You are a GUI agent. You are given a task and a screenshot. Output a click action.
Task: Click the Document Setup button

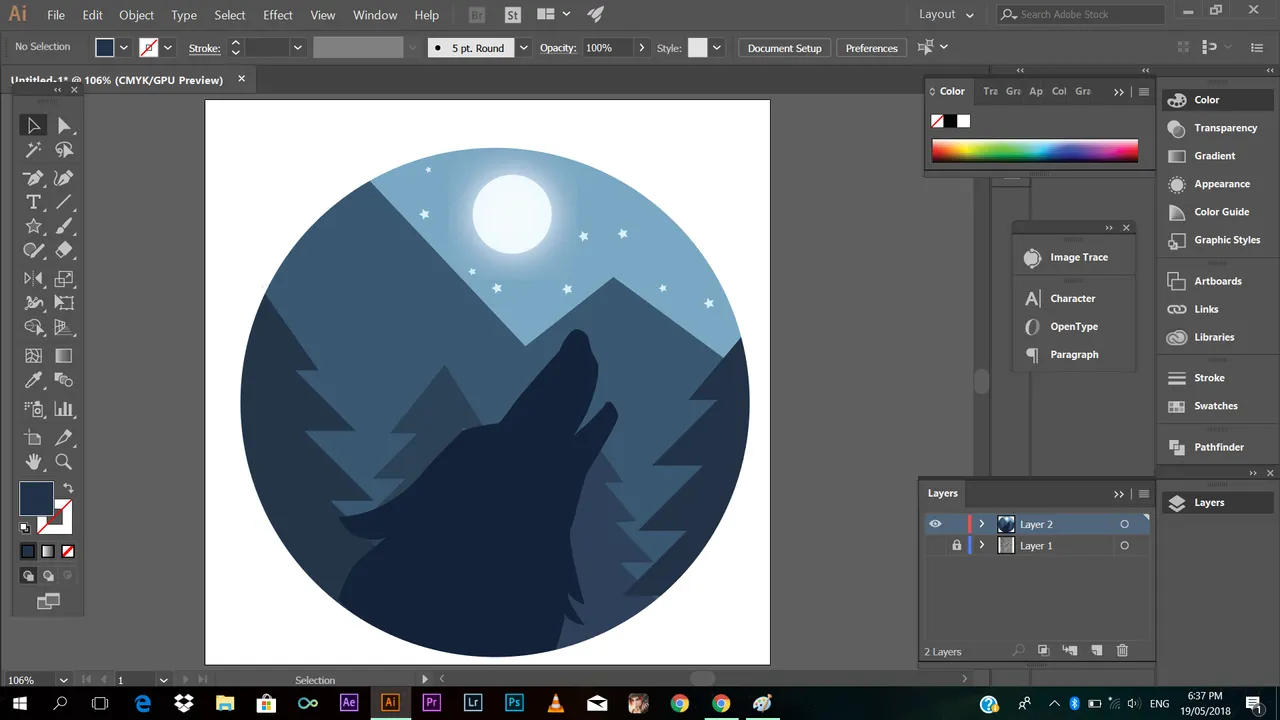point(784,48)
